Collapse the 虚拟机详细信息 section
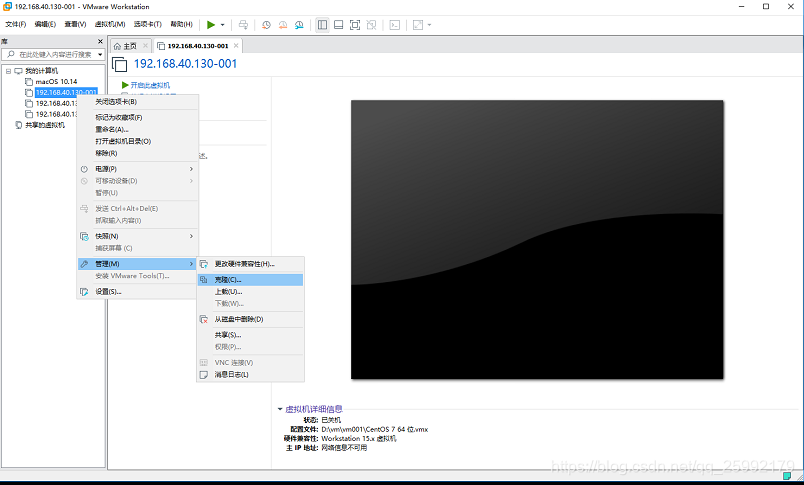The width and height of the screenshot is (804, 485). click(280, 409)
